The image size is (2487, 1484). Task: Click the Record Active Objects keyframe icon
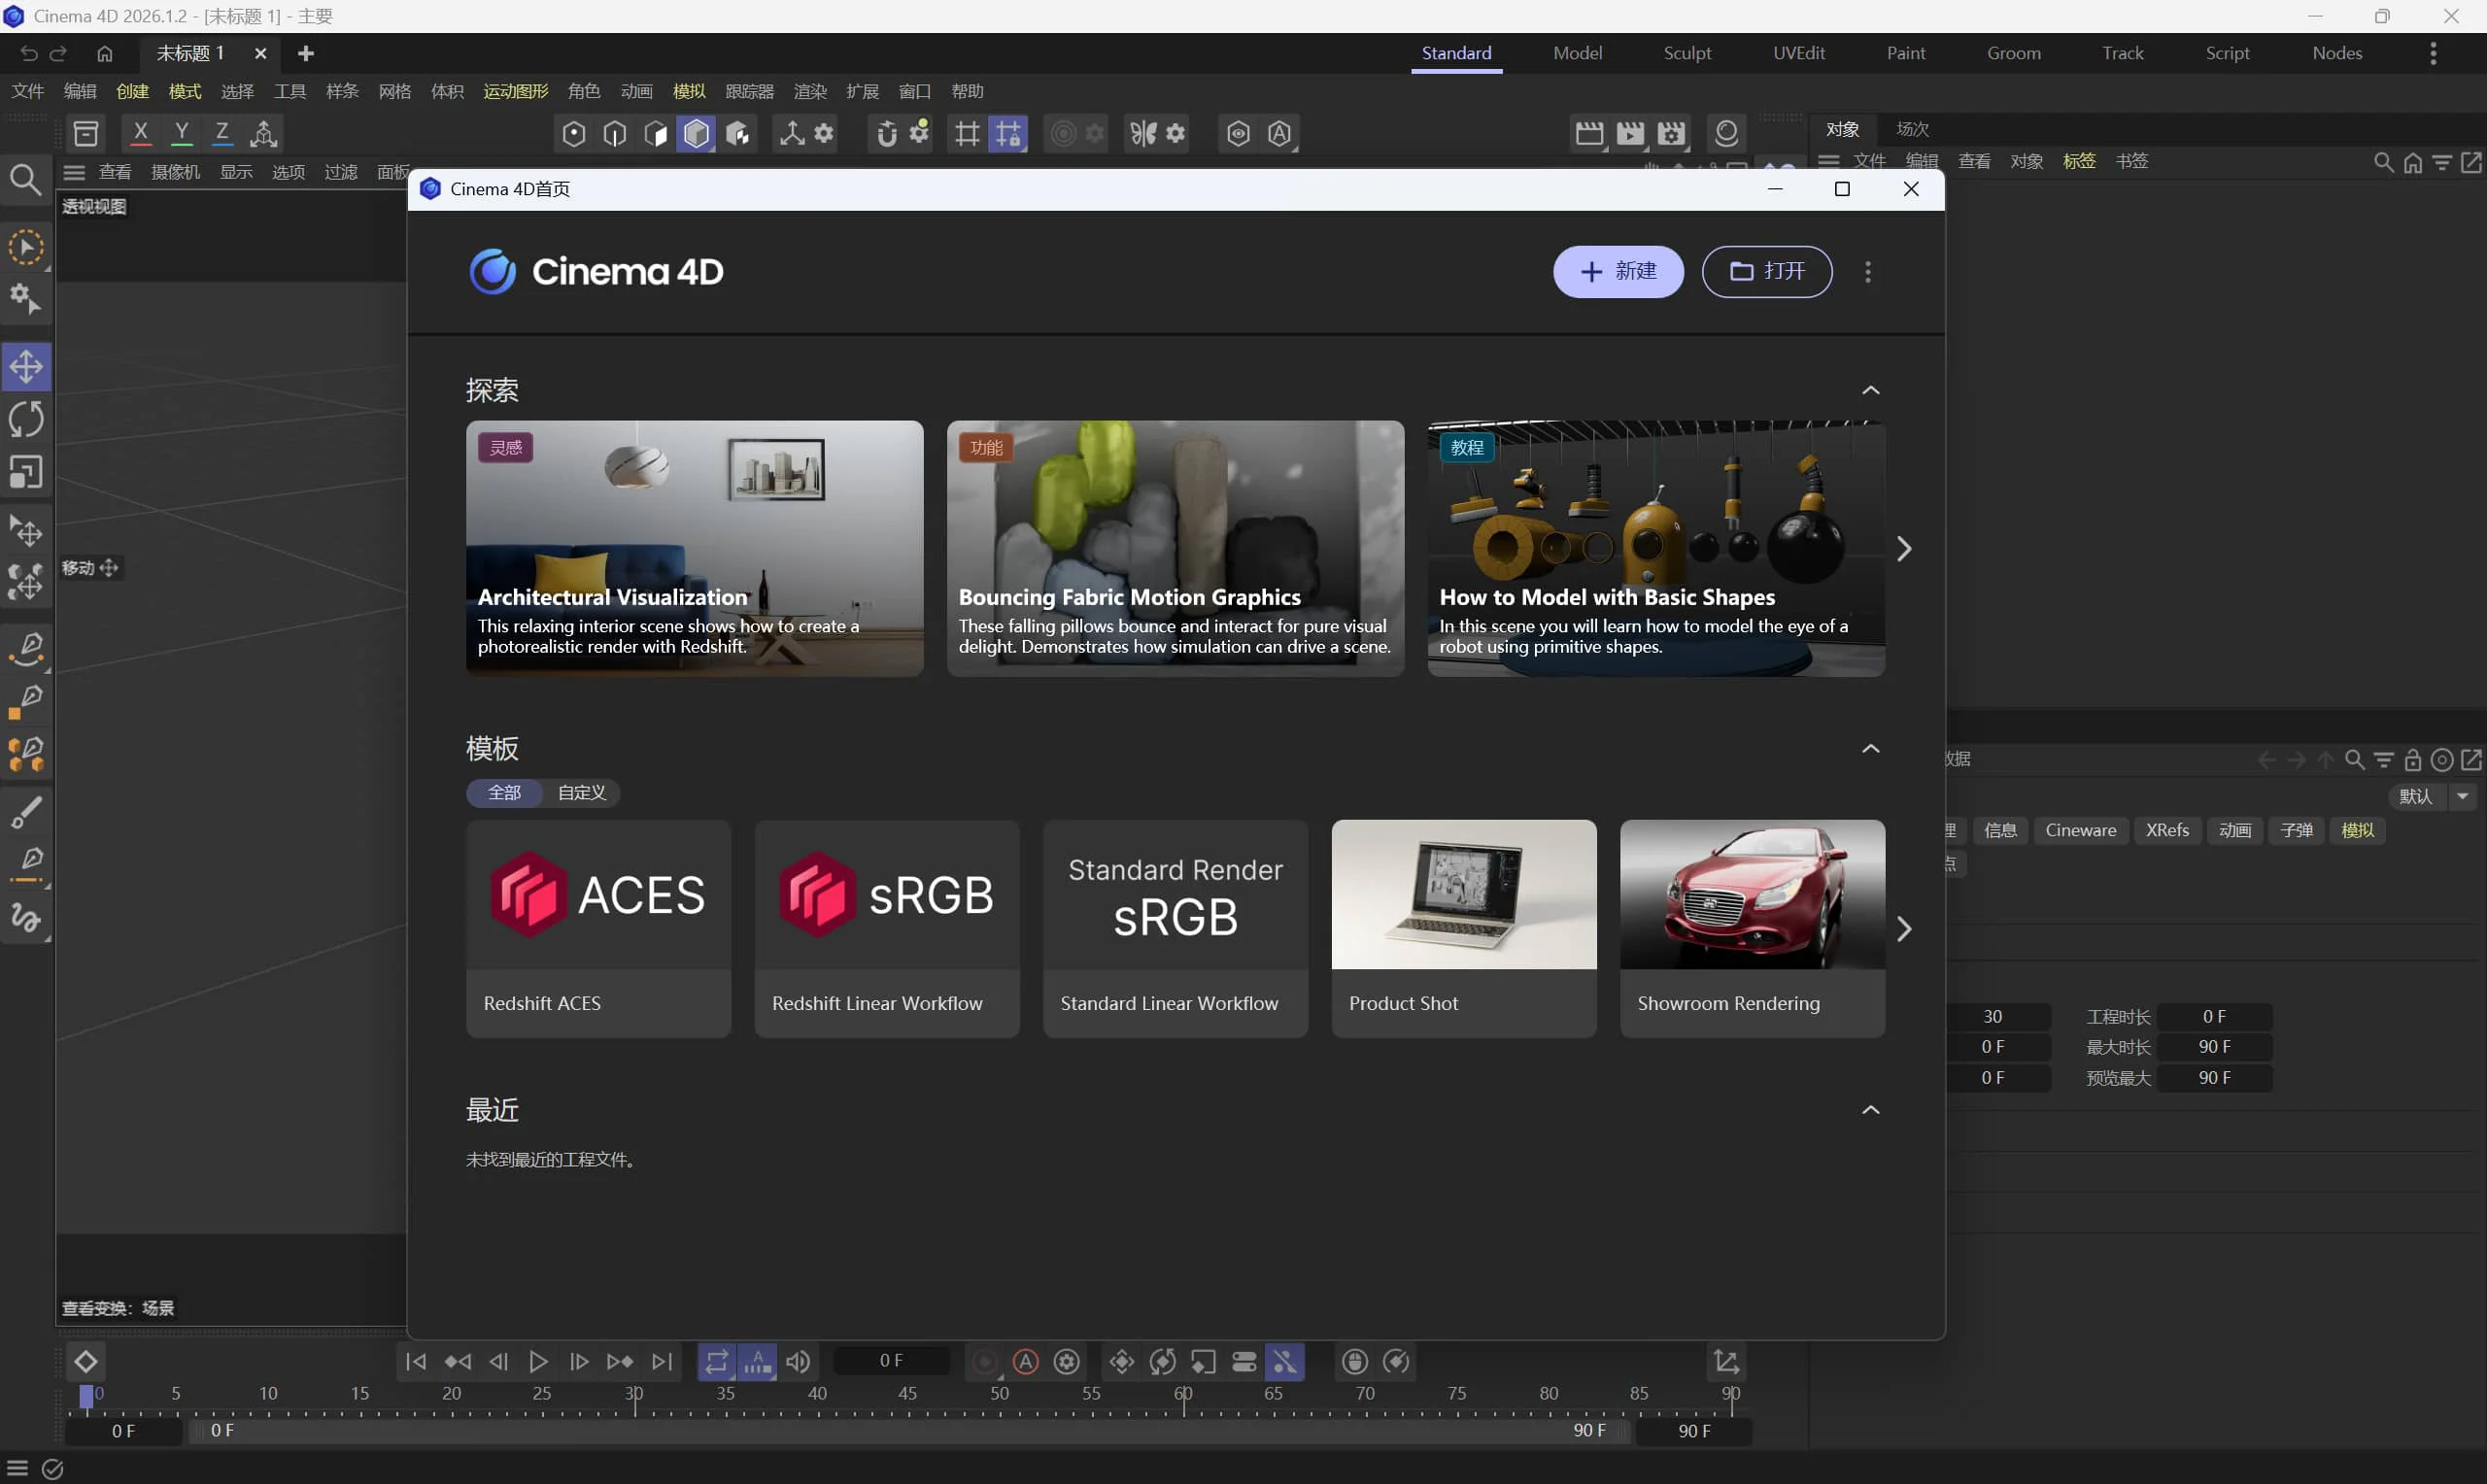984,1361
